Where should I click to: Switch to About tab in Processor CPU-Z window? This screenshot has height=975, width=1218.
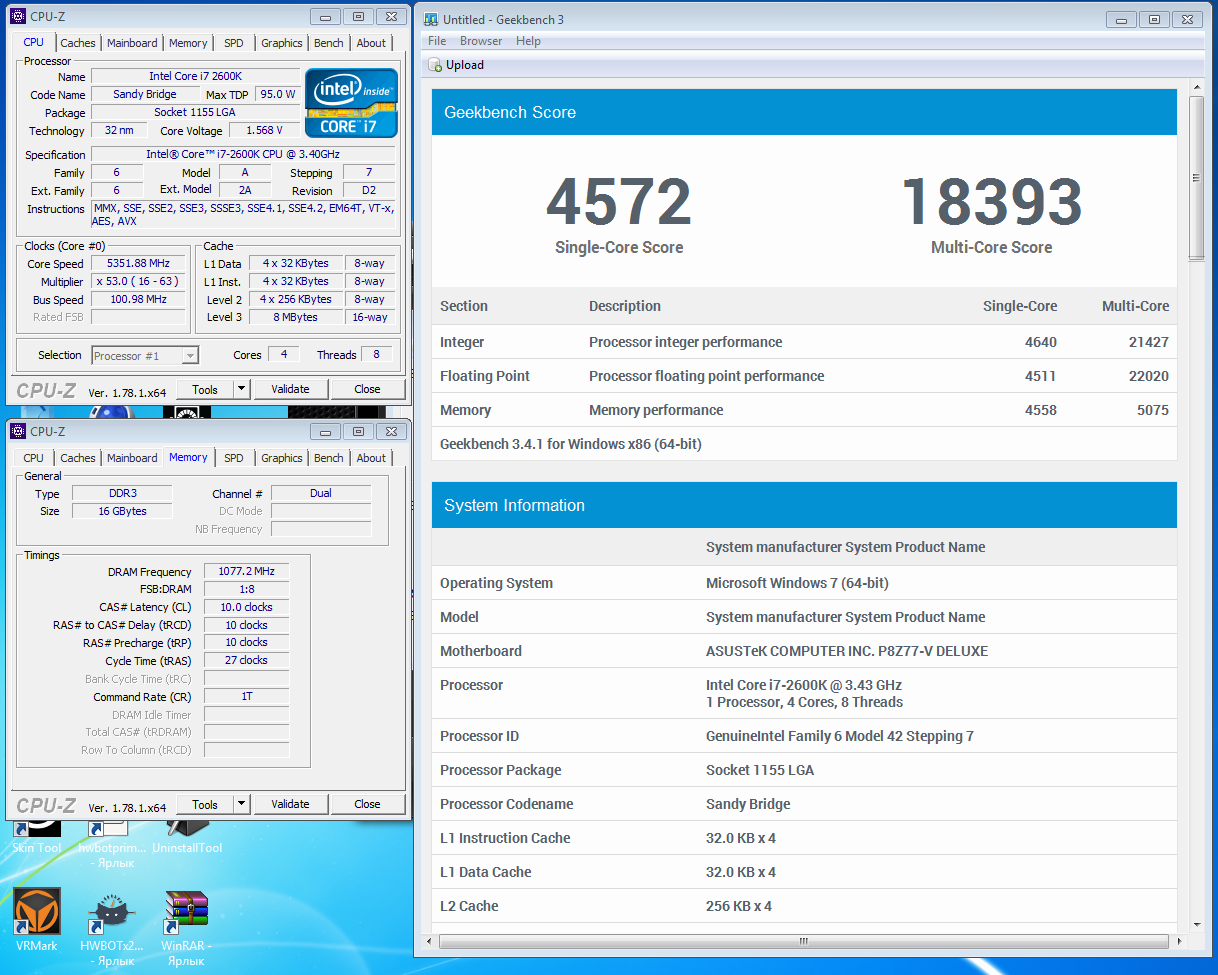(371, 43)
